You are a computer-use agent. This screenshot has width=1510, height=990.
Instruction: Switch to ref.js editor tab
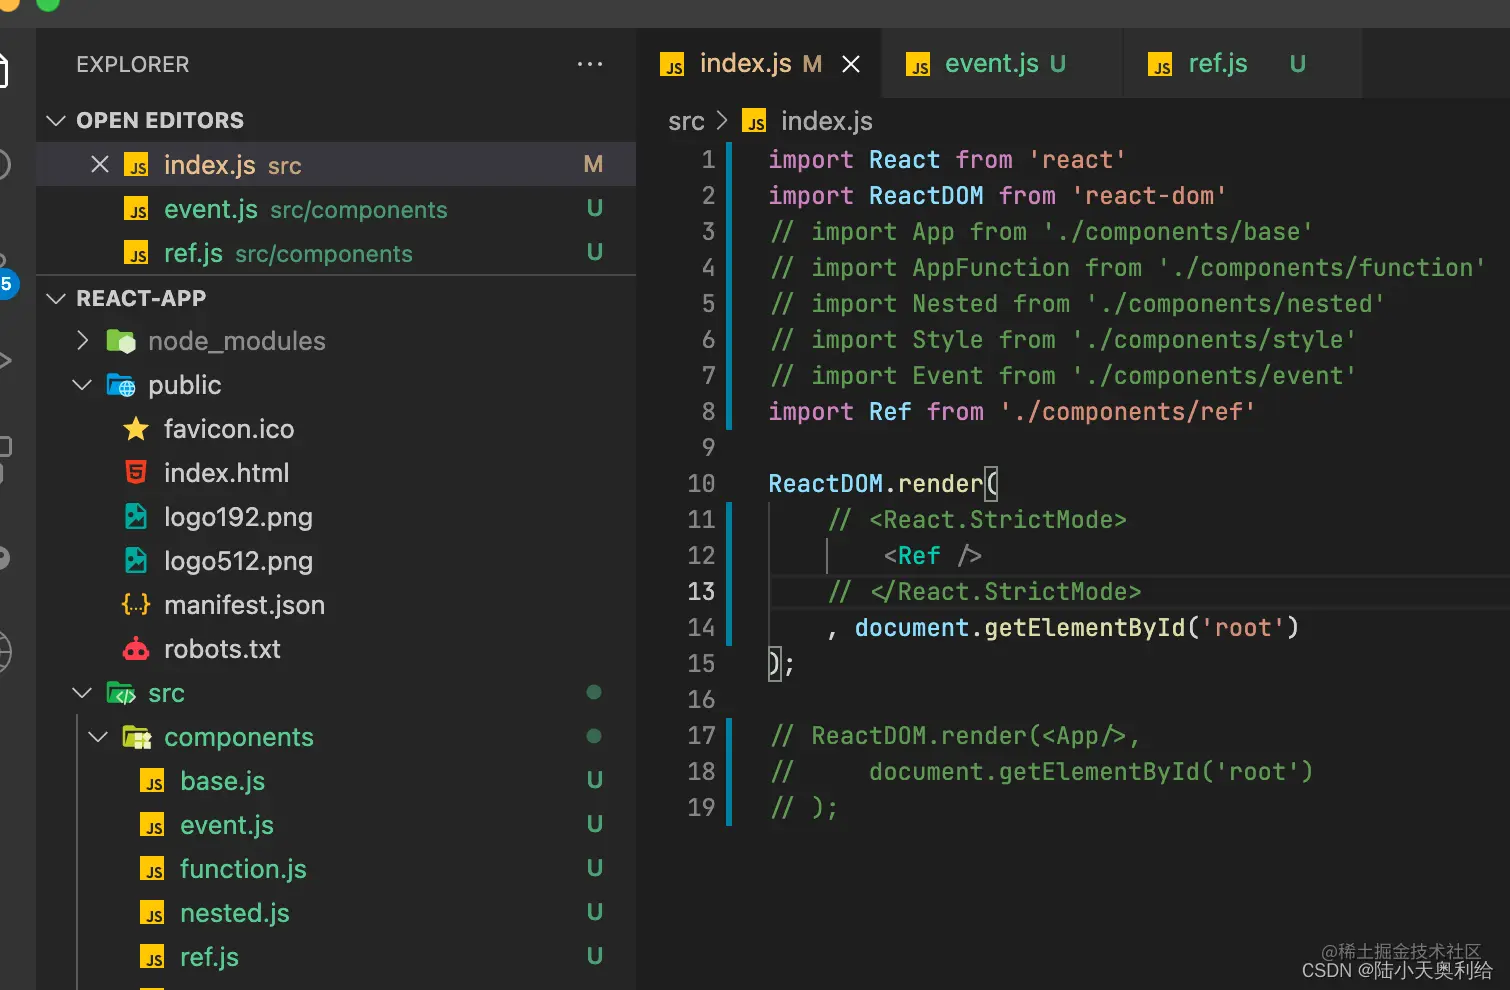1243,64
